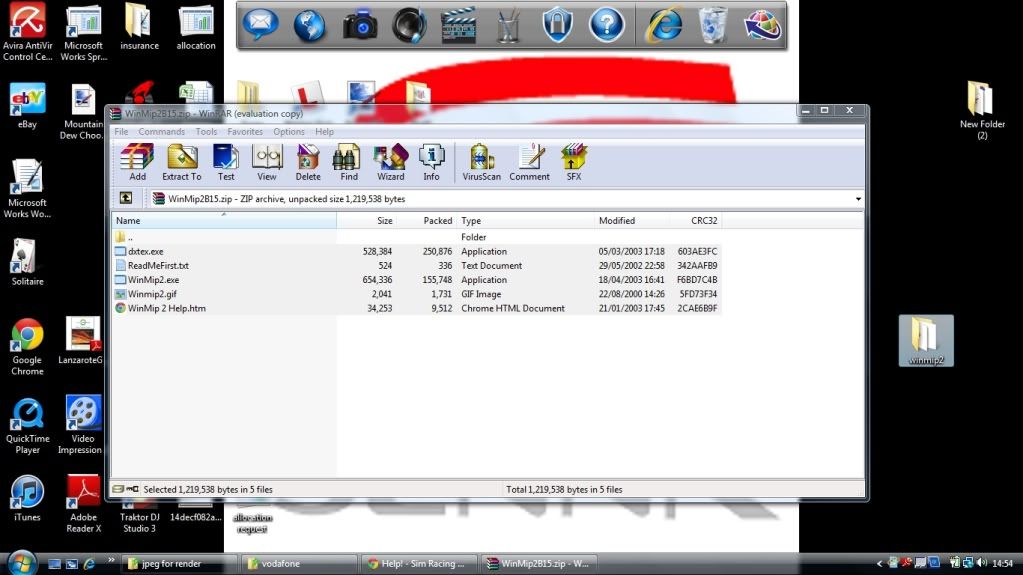The width and height of the screenshot is (1023, 575).
Task: Expand the archive path dropdown arrow
Action: [x=858, y=199]
